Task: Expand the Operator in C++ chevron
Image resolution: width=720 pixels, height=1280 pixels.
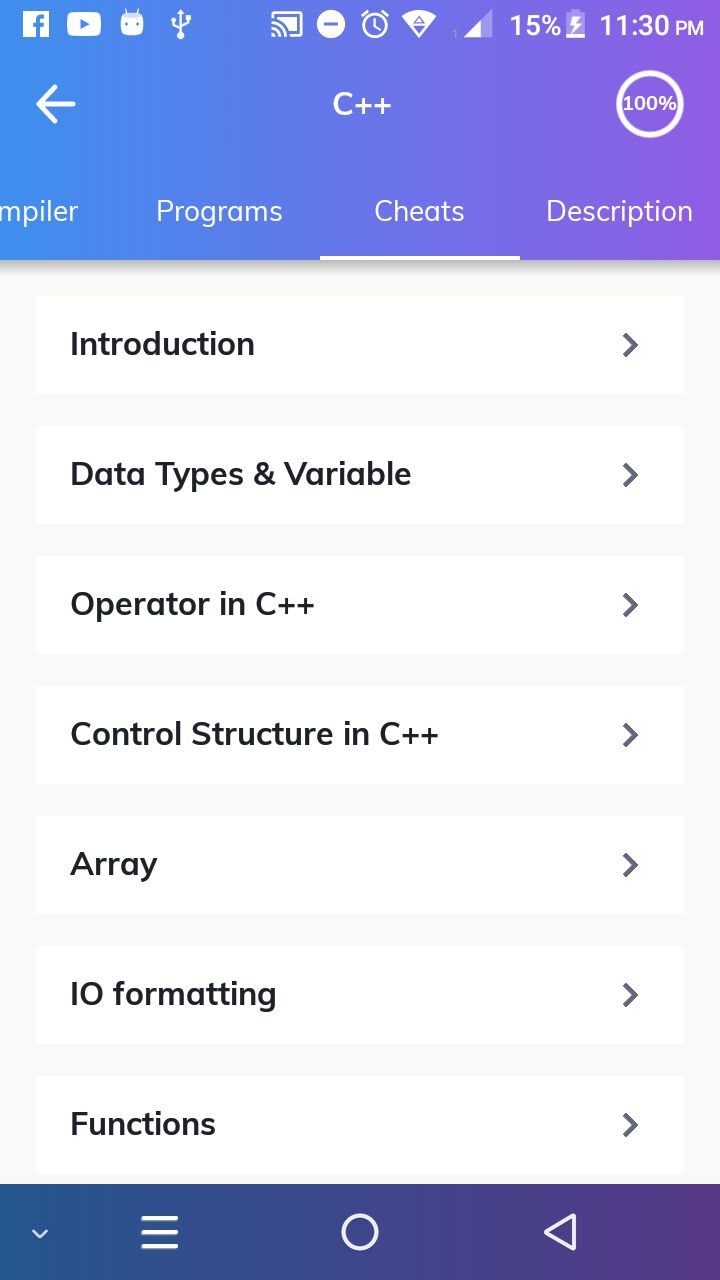Action: tap(630, 605)
